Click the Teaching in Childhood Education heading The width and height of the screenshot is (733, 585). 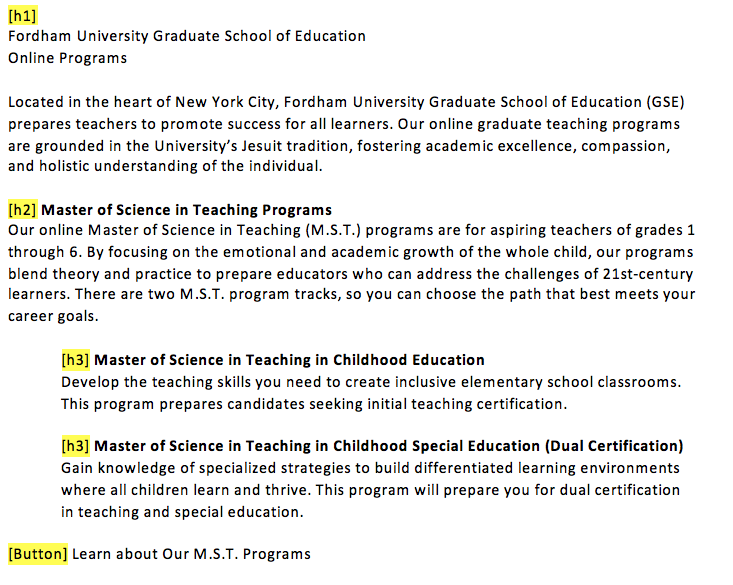[x=289, y=360]
